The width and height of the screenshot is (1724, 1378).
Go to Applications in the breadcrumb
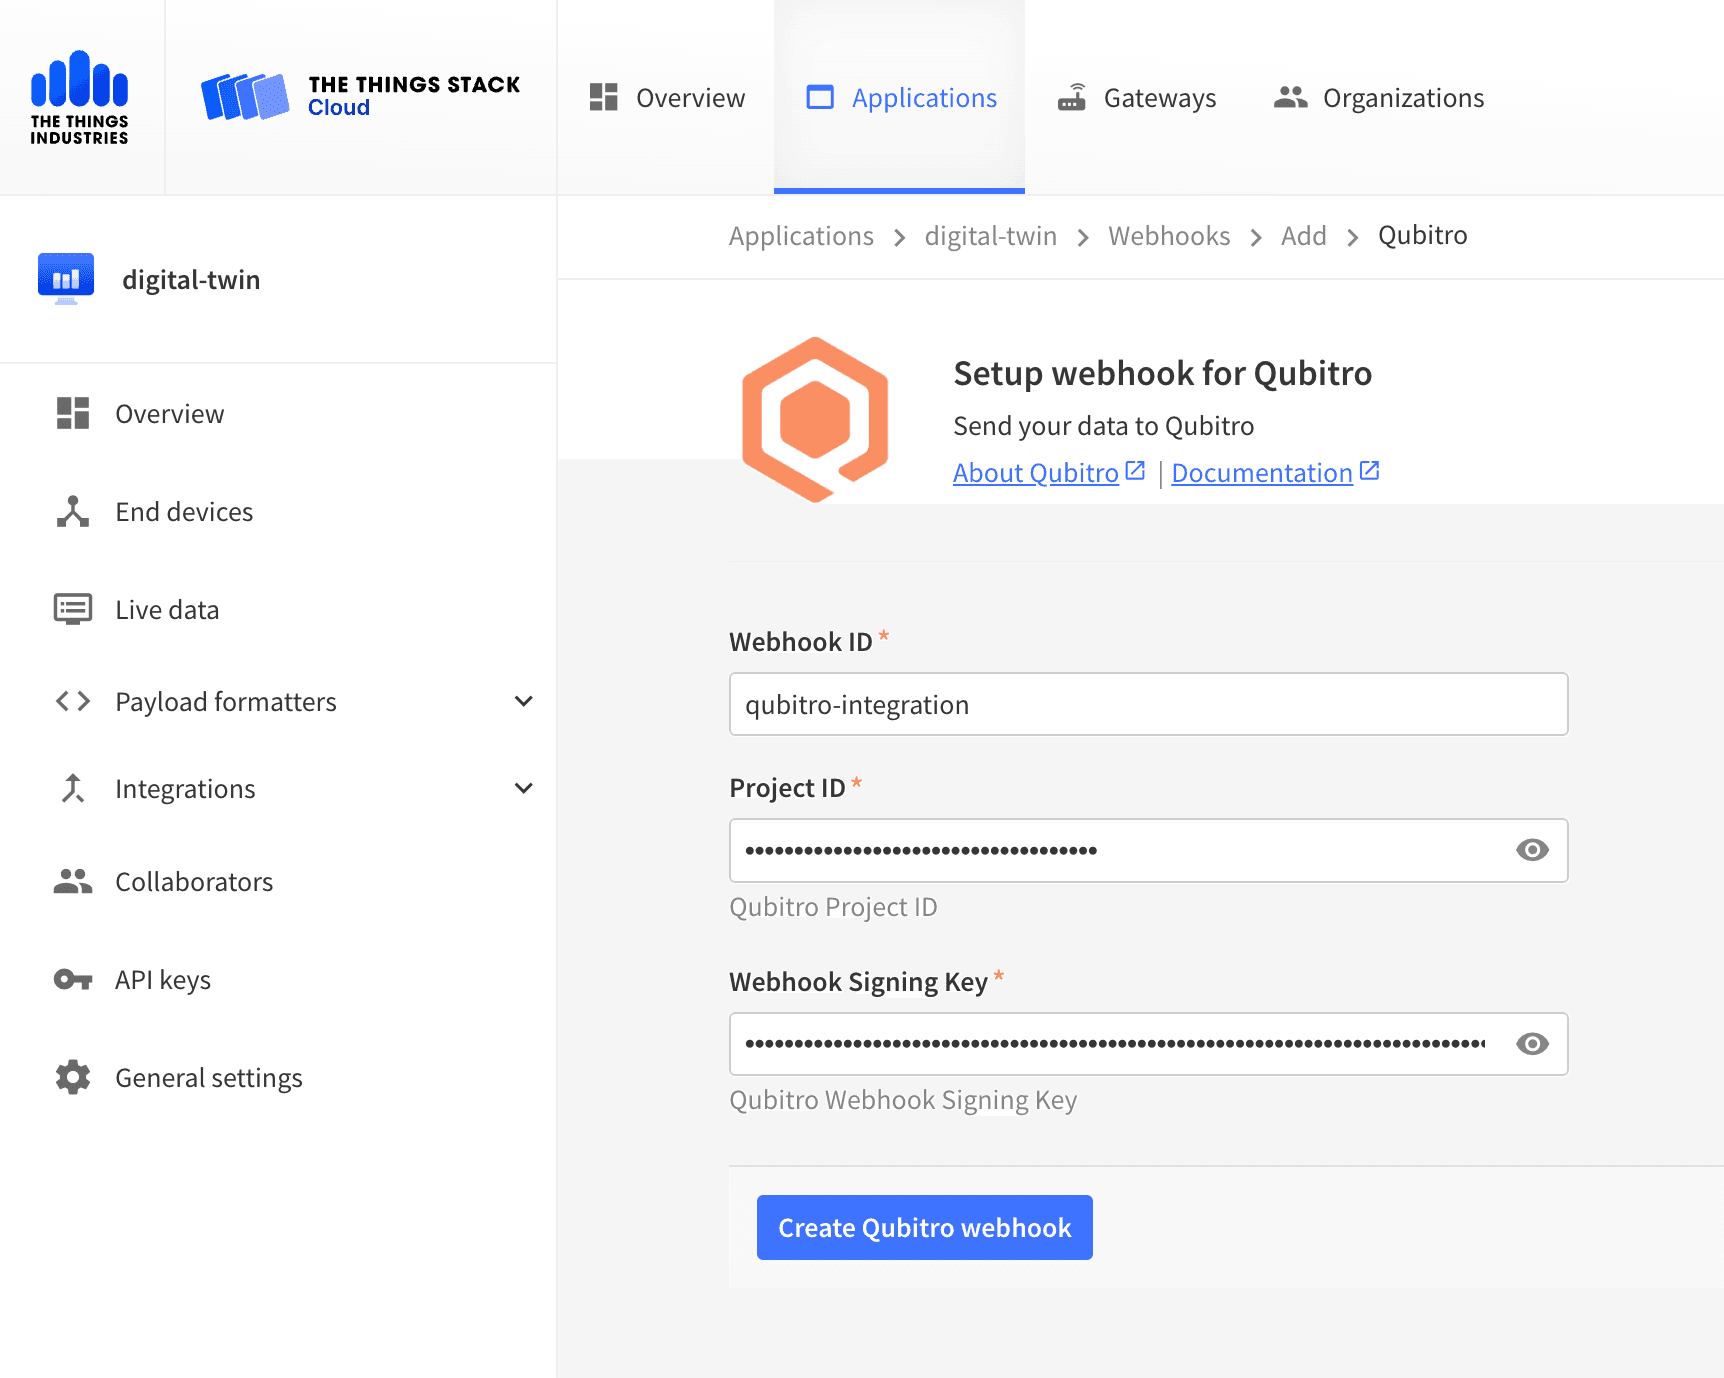click(801, 236)
